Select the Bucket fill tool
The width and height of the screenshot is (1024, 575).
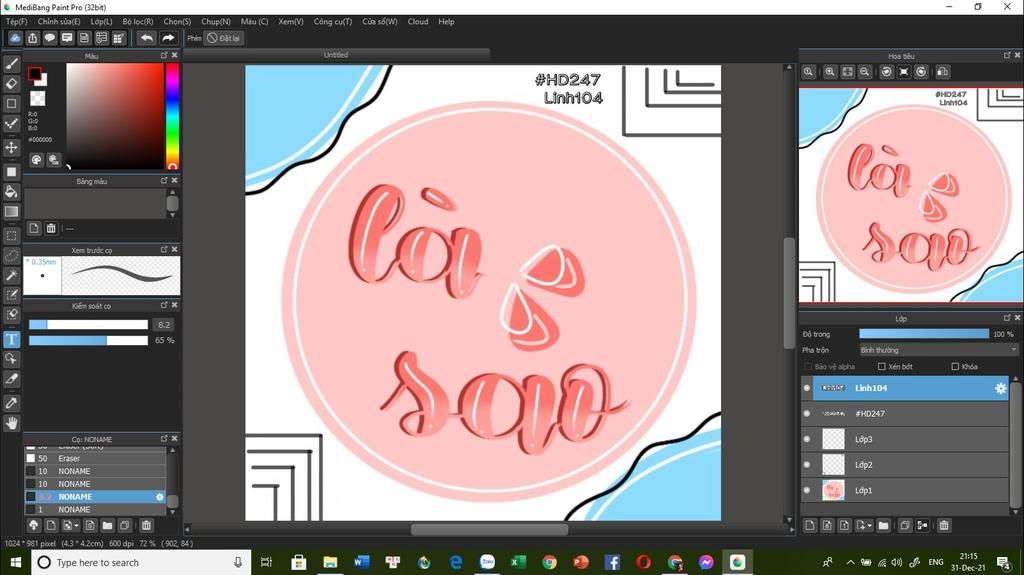point(11,191)
